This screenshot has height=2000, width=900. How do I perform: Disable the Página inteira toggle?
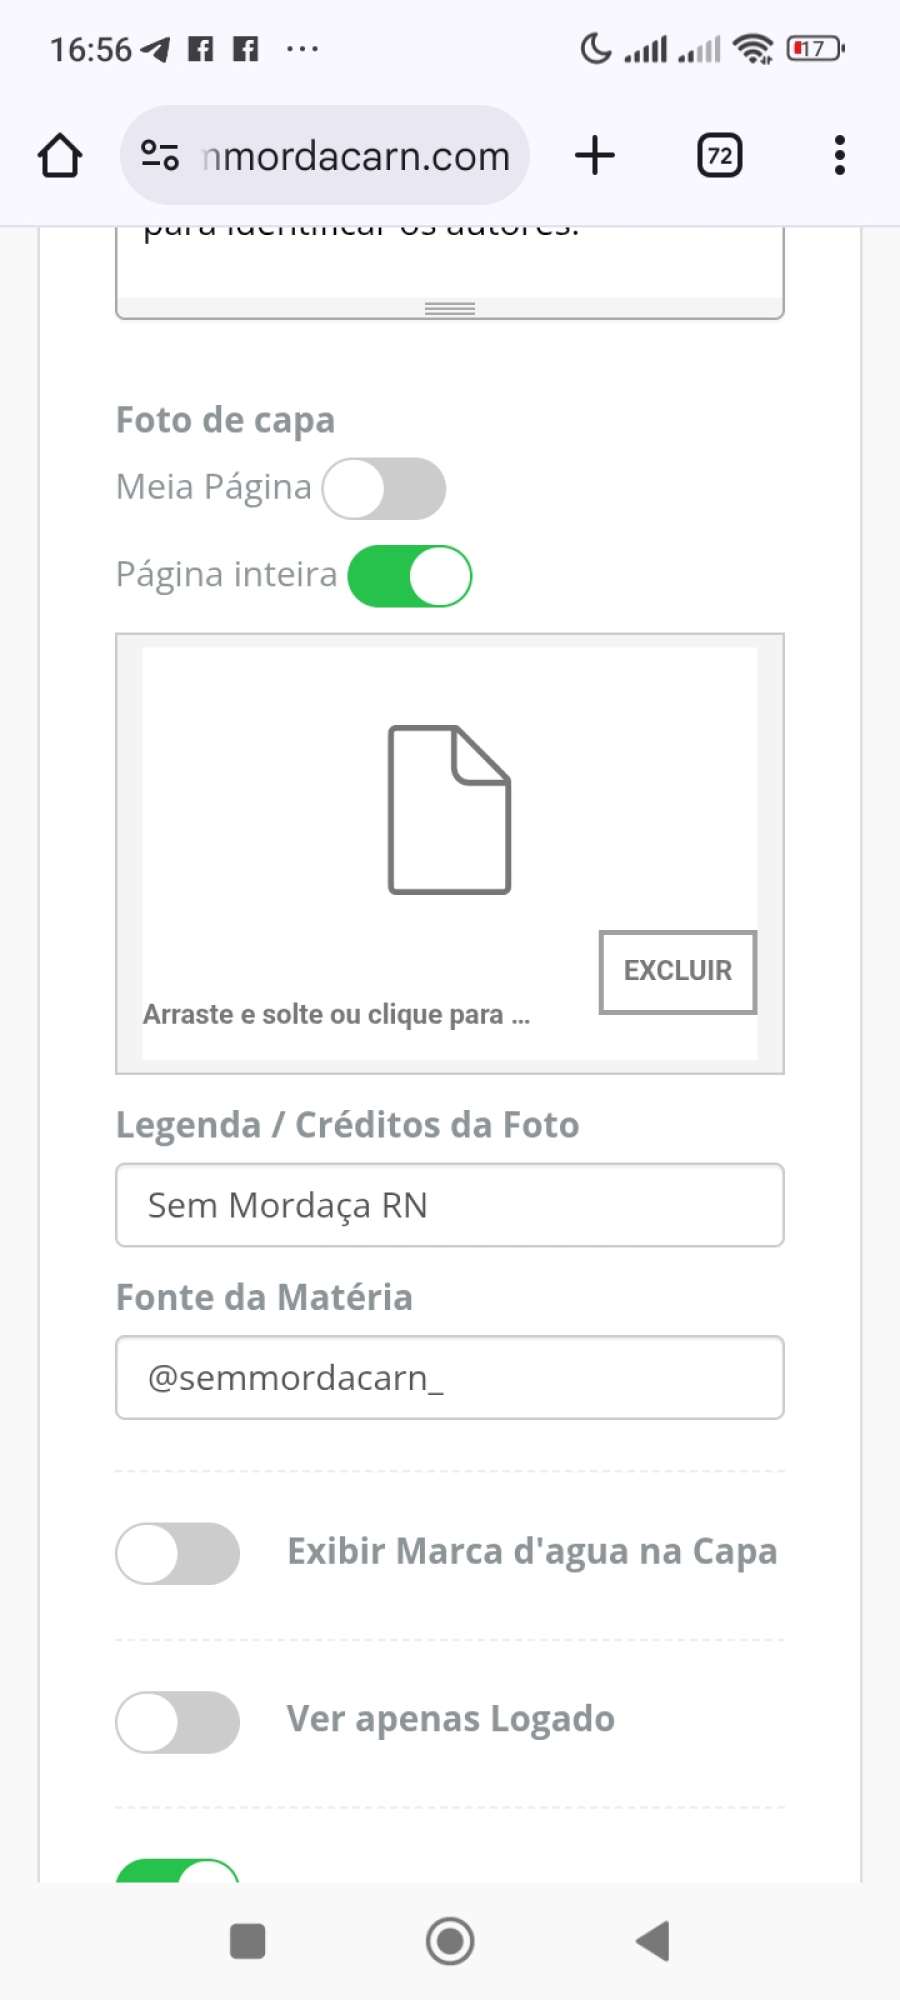(410, 576)
